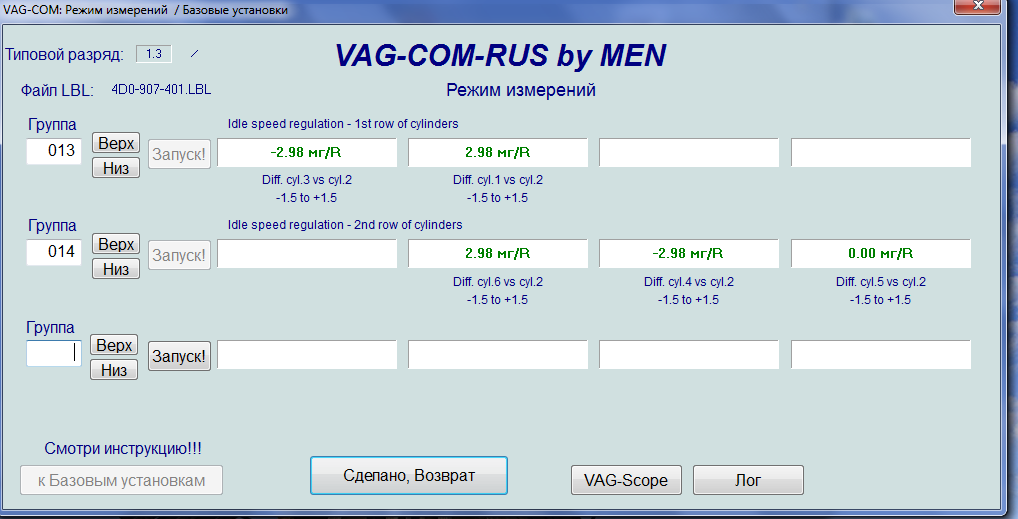Click the Типовой разряд 1.3 field
1018x519 pixels.
(x=153, y=53)
